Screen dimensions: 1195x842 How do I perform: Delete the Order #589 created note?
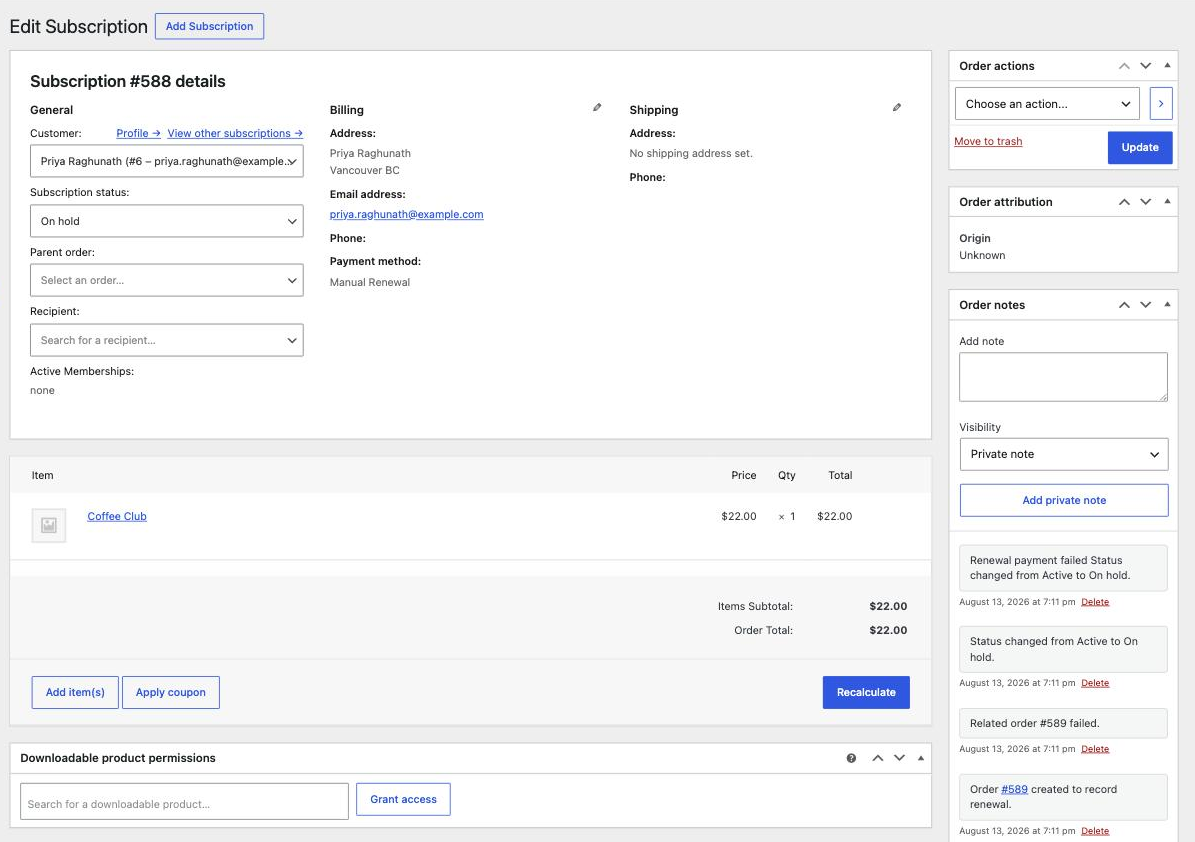click(1094, 831)
